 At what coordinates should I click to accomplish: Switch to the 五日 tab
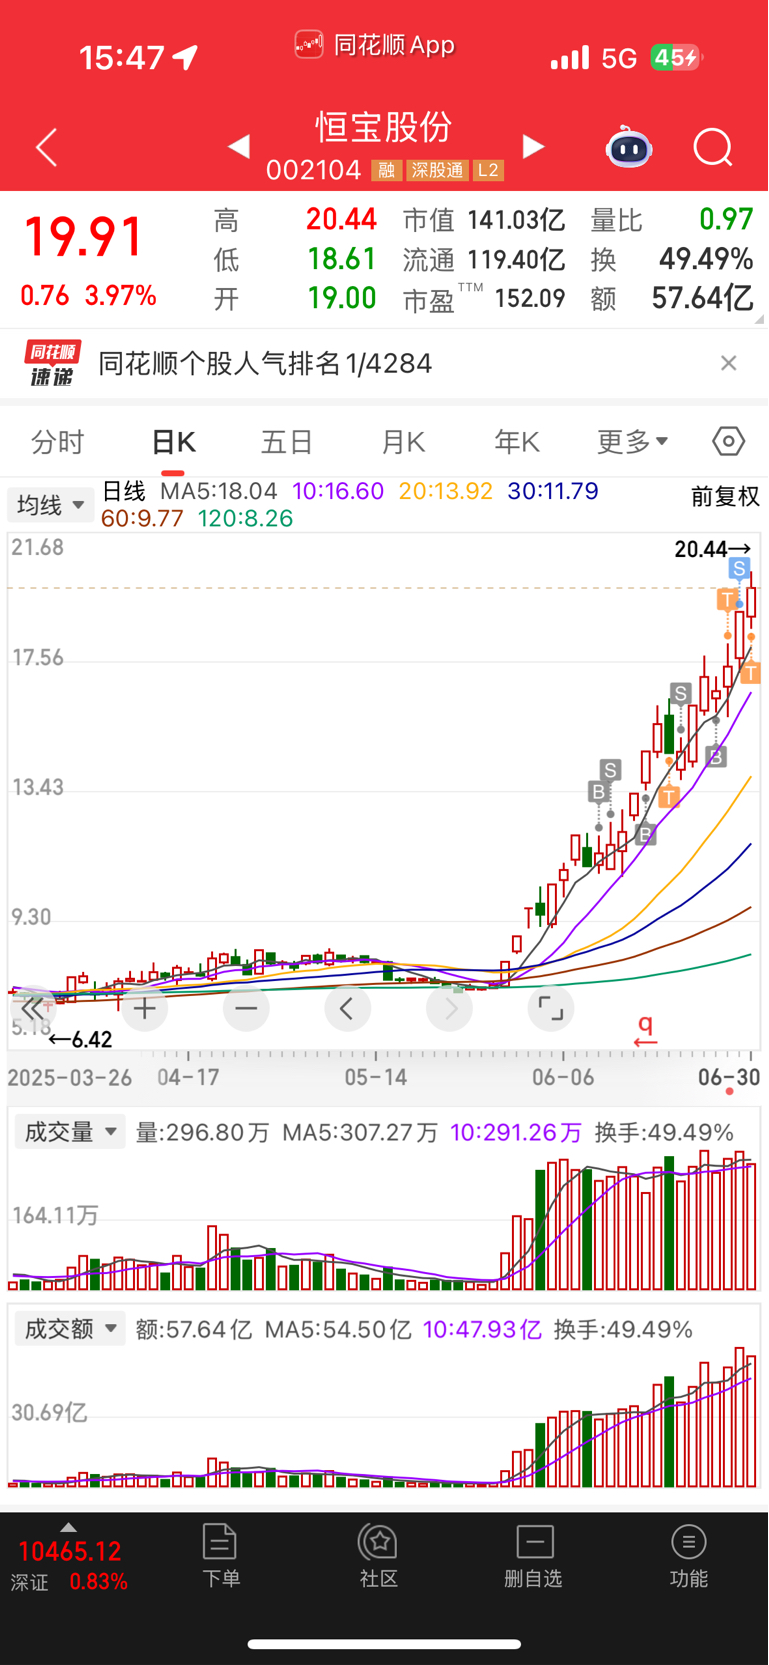pos(287,442)
